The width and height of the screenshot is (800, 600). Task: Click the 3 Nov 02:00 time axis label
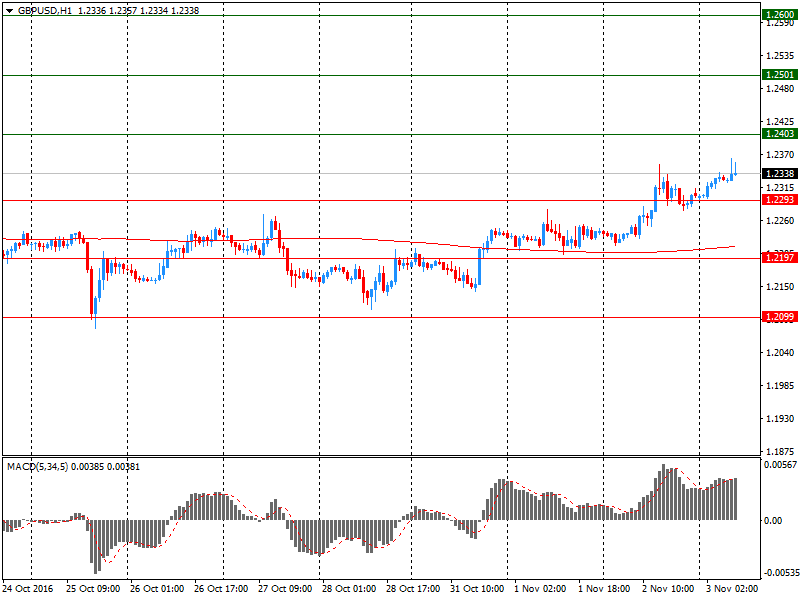[732, 589]
